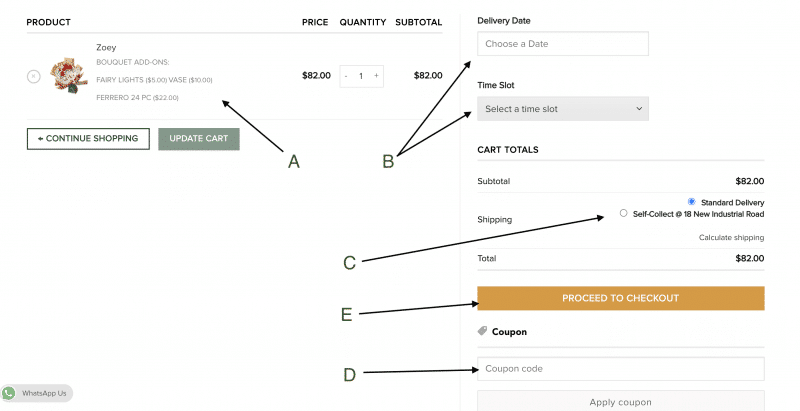Image resolution: width=800 pixels, height=411 pixels.
Task: Click the coupon tag icon
Action: tap(482, 331)
